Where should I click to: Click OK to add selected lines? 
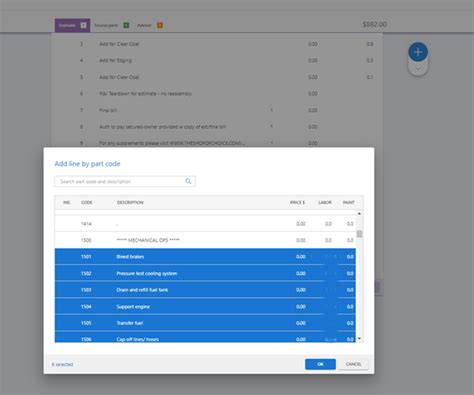[x=320, y=364]
